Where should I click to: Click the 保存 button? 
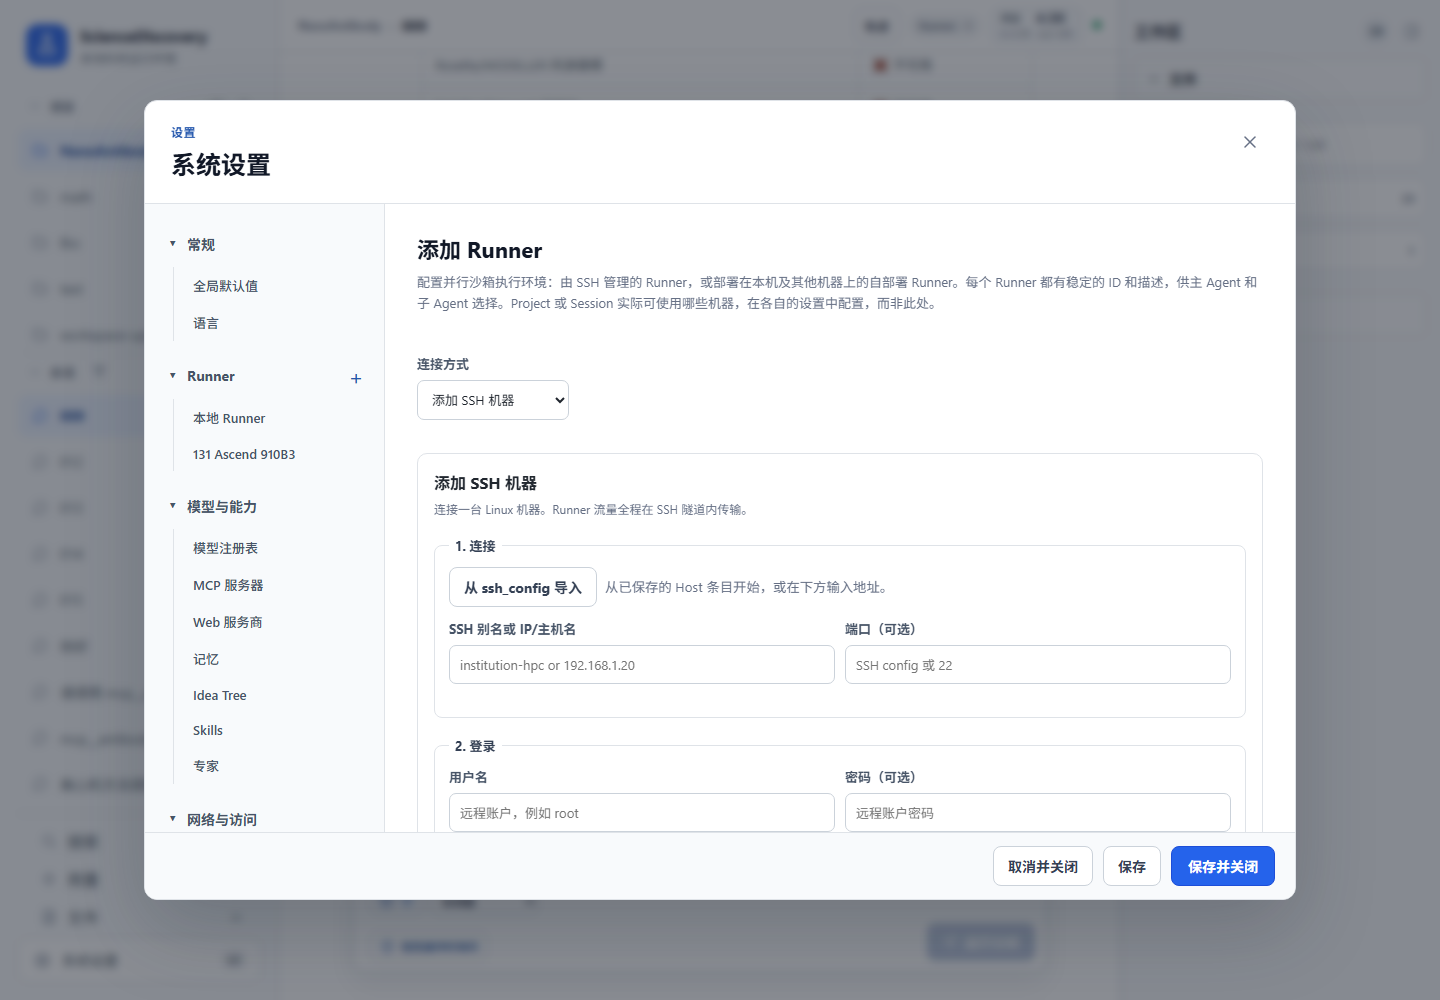(1132, 866)
